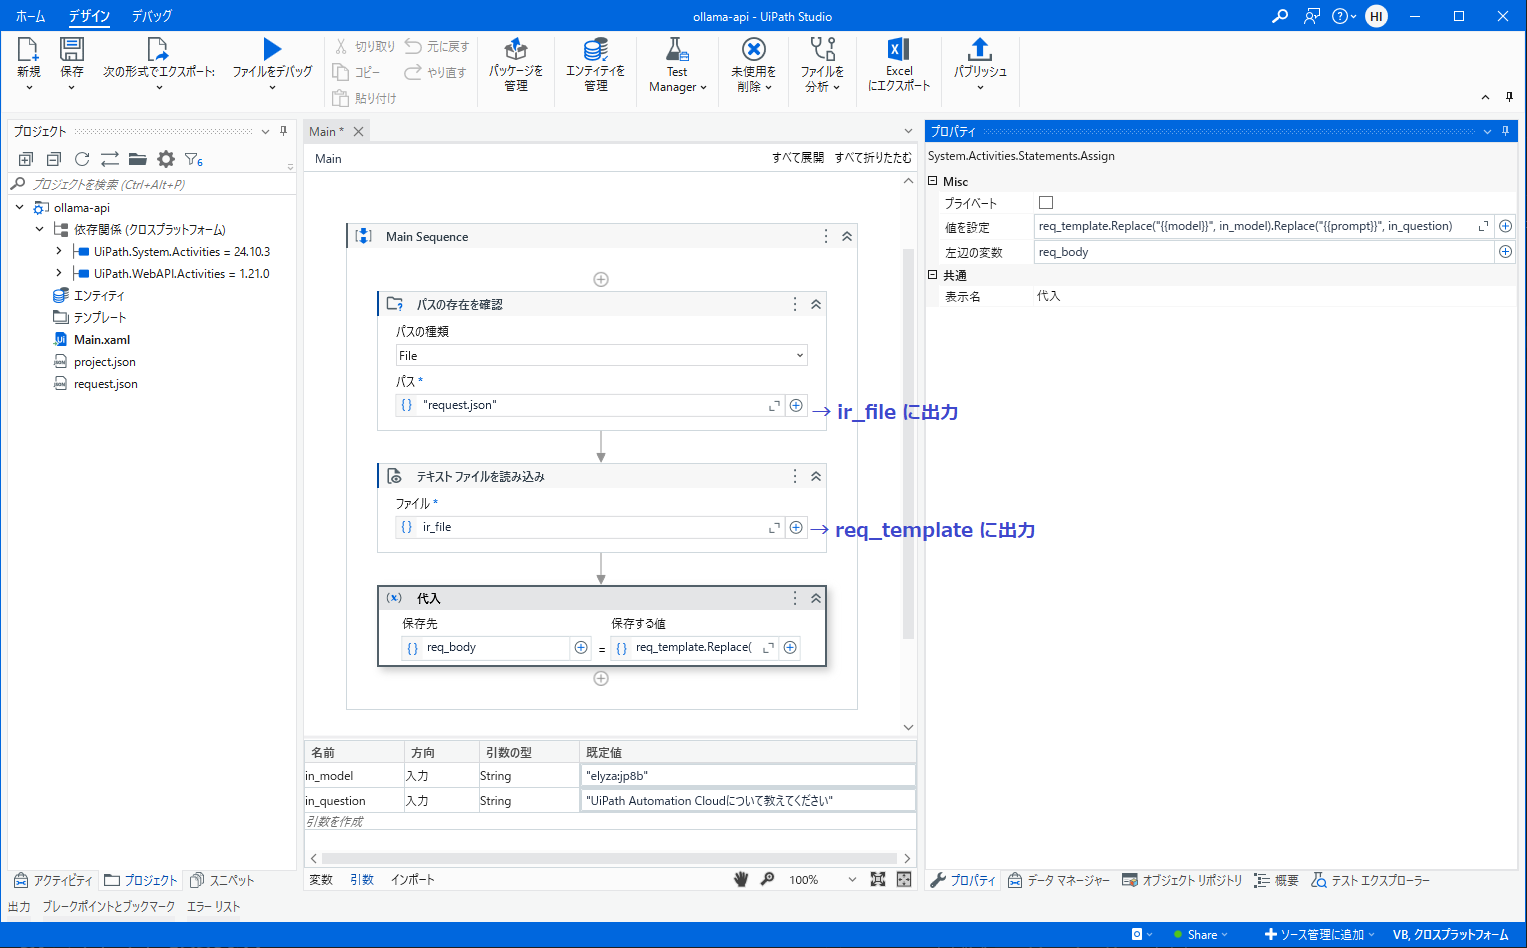The width and height of the screenshot is (1527, 948).
Task: Open Test Manager ribbon icon
Action: click(677, 50)
